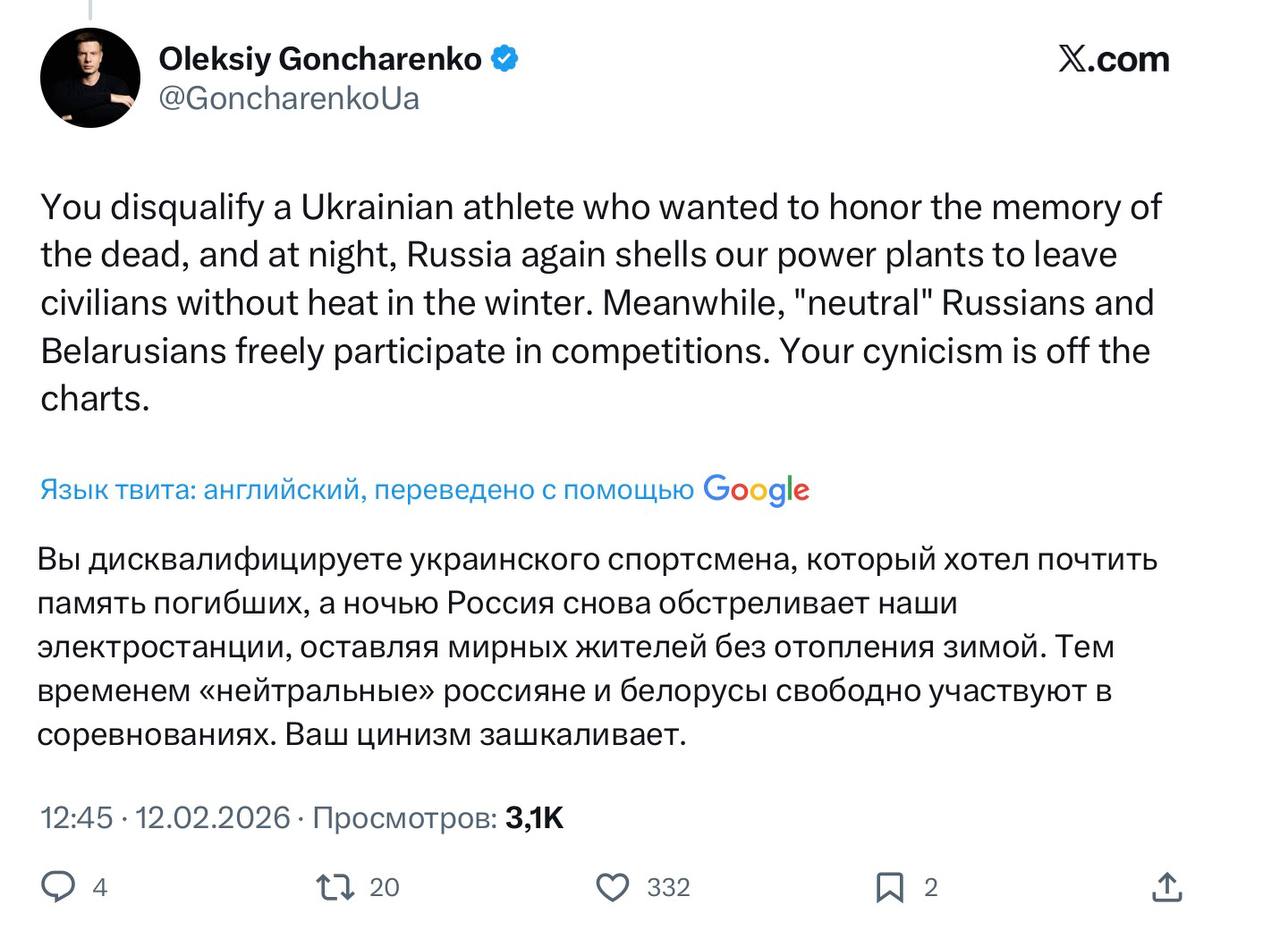This screenshot has width=1280, height=939.
Task: Click the reply count of 4
Action: 100,888
